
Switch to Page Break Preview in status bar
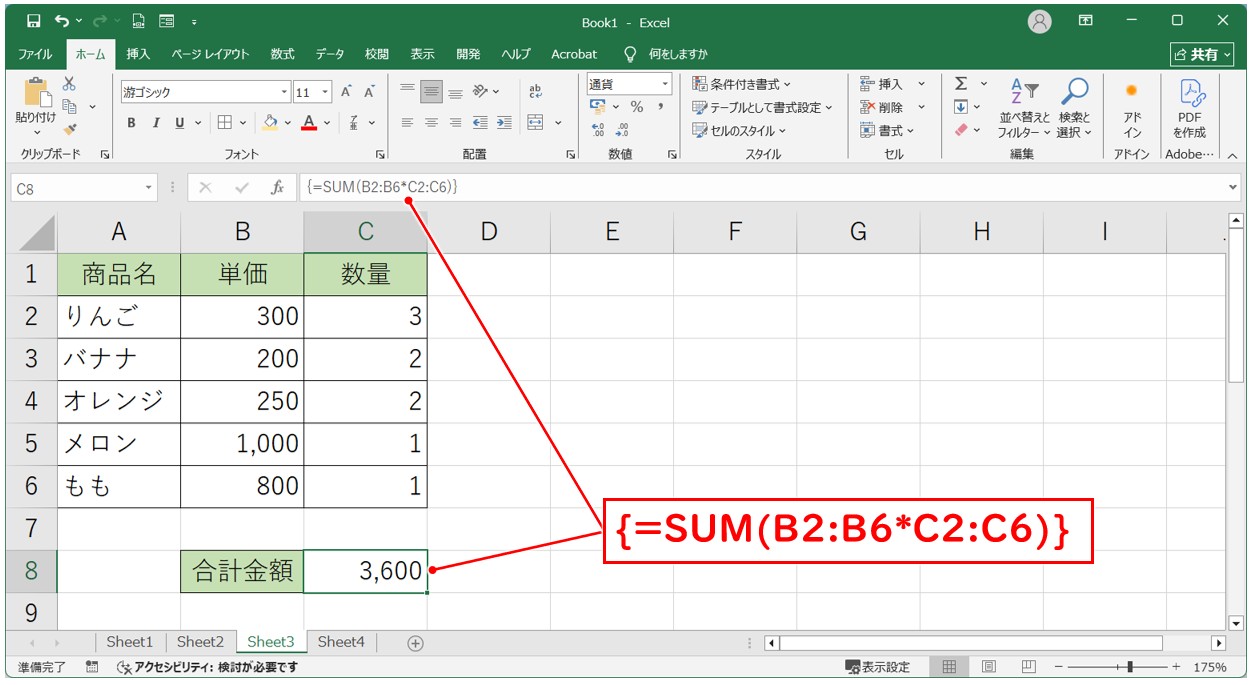tap(1029, 667)
